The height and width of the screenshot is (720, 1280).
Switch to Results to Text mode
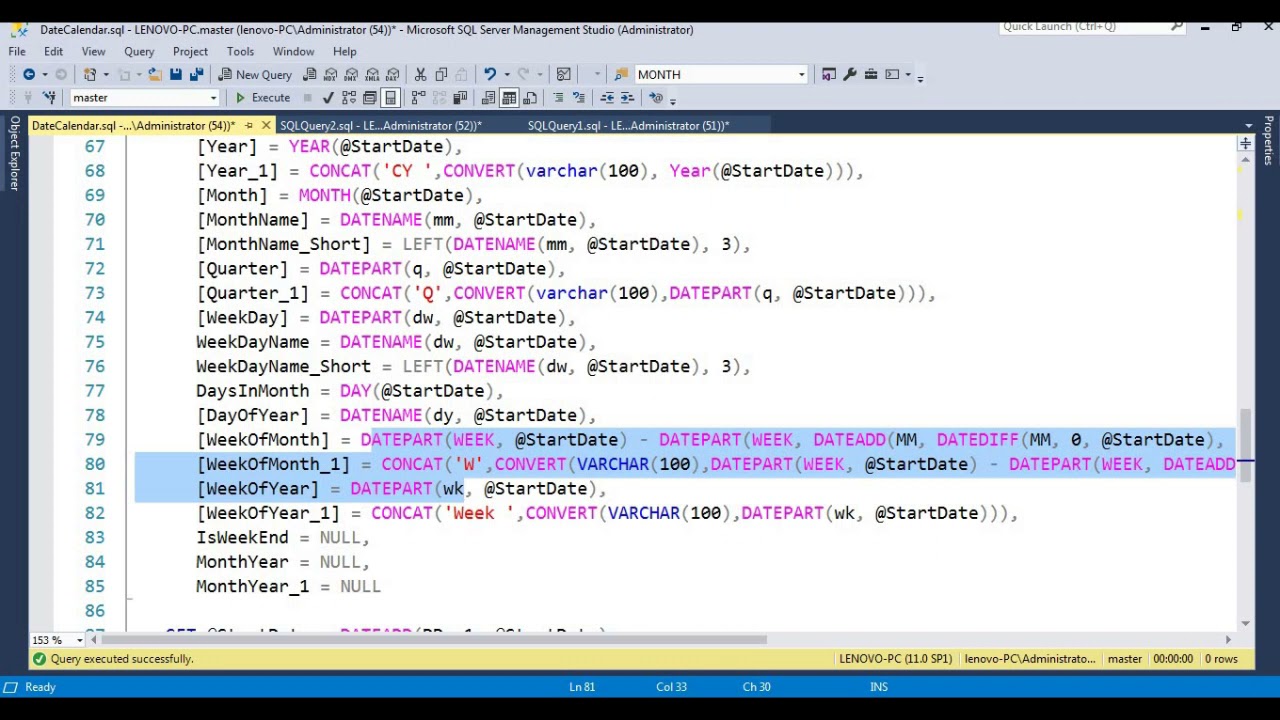[488, 98]
